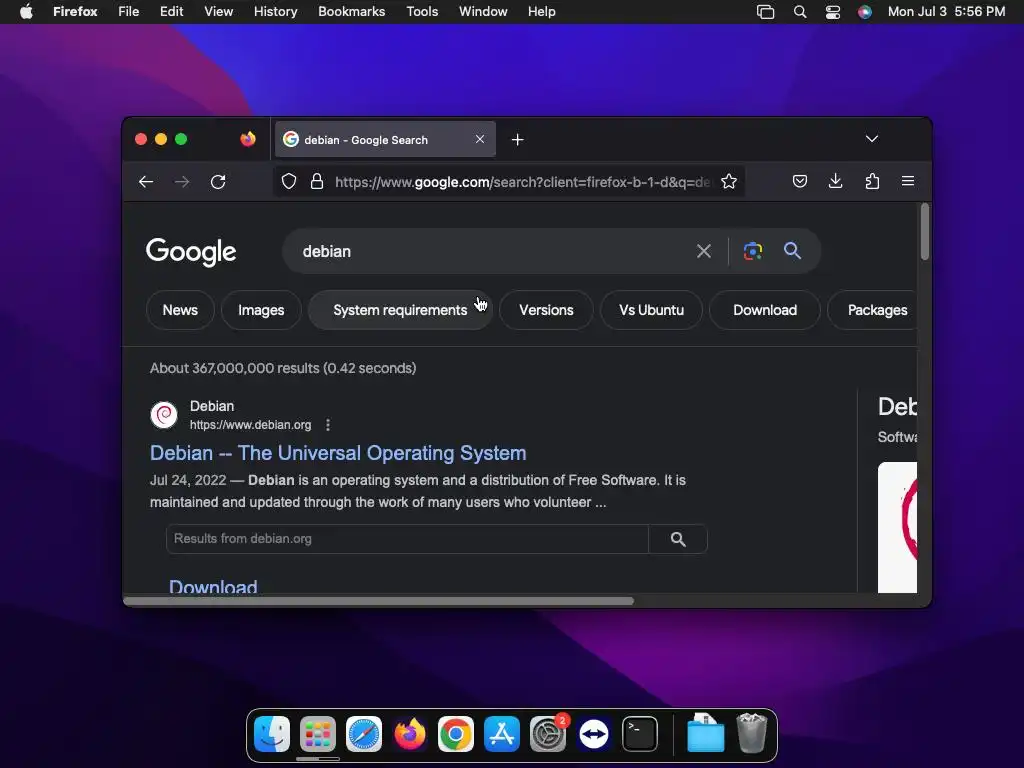This screenshot has width=1024, height=768.
Task: Open the three-dot menu beside debian.org URL
Action: [328, 425]
